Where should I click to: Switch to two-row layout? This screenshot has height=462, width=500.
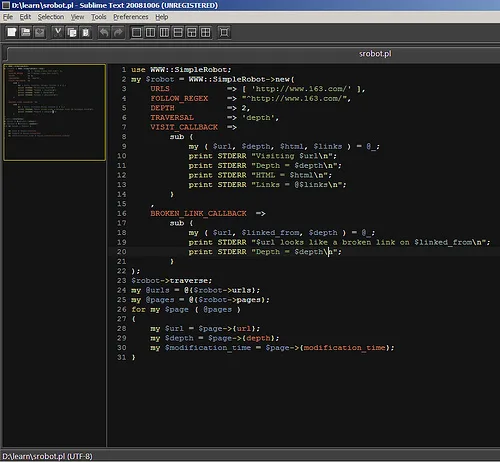tap(178, 32)
